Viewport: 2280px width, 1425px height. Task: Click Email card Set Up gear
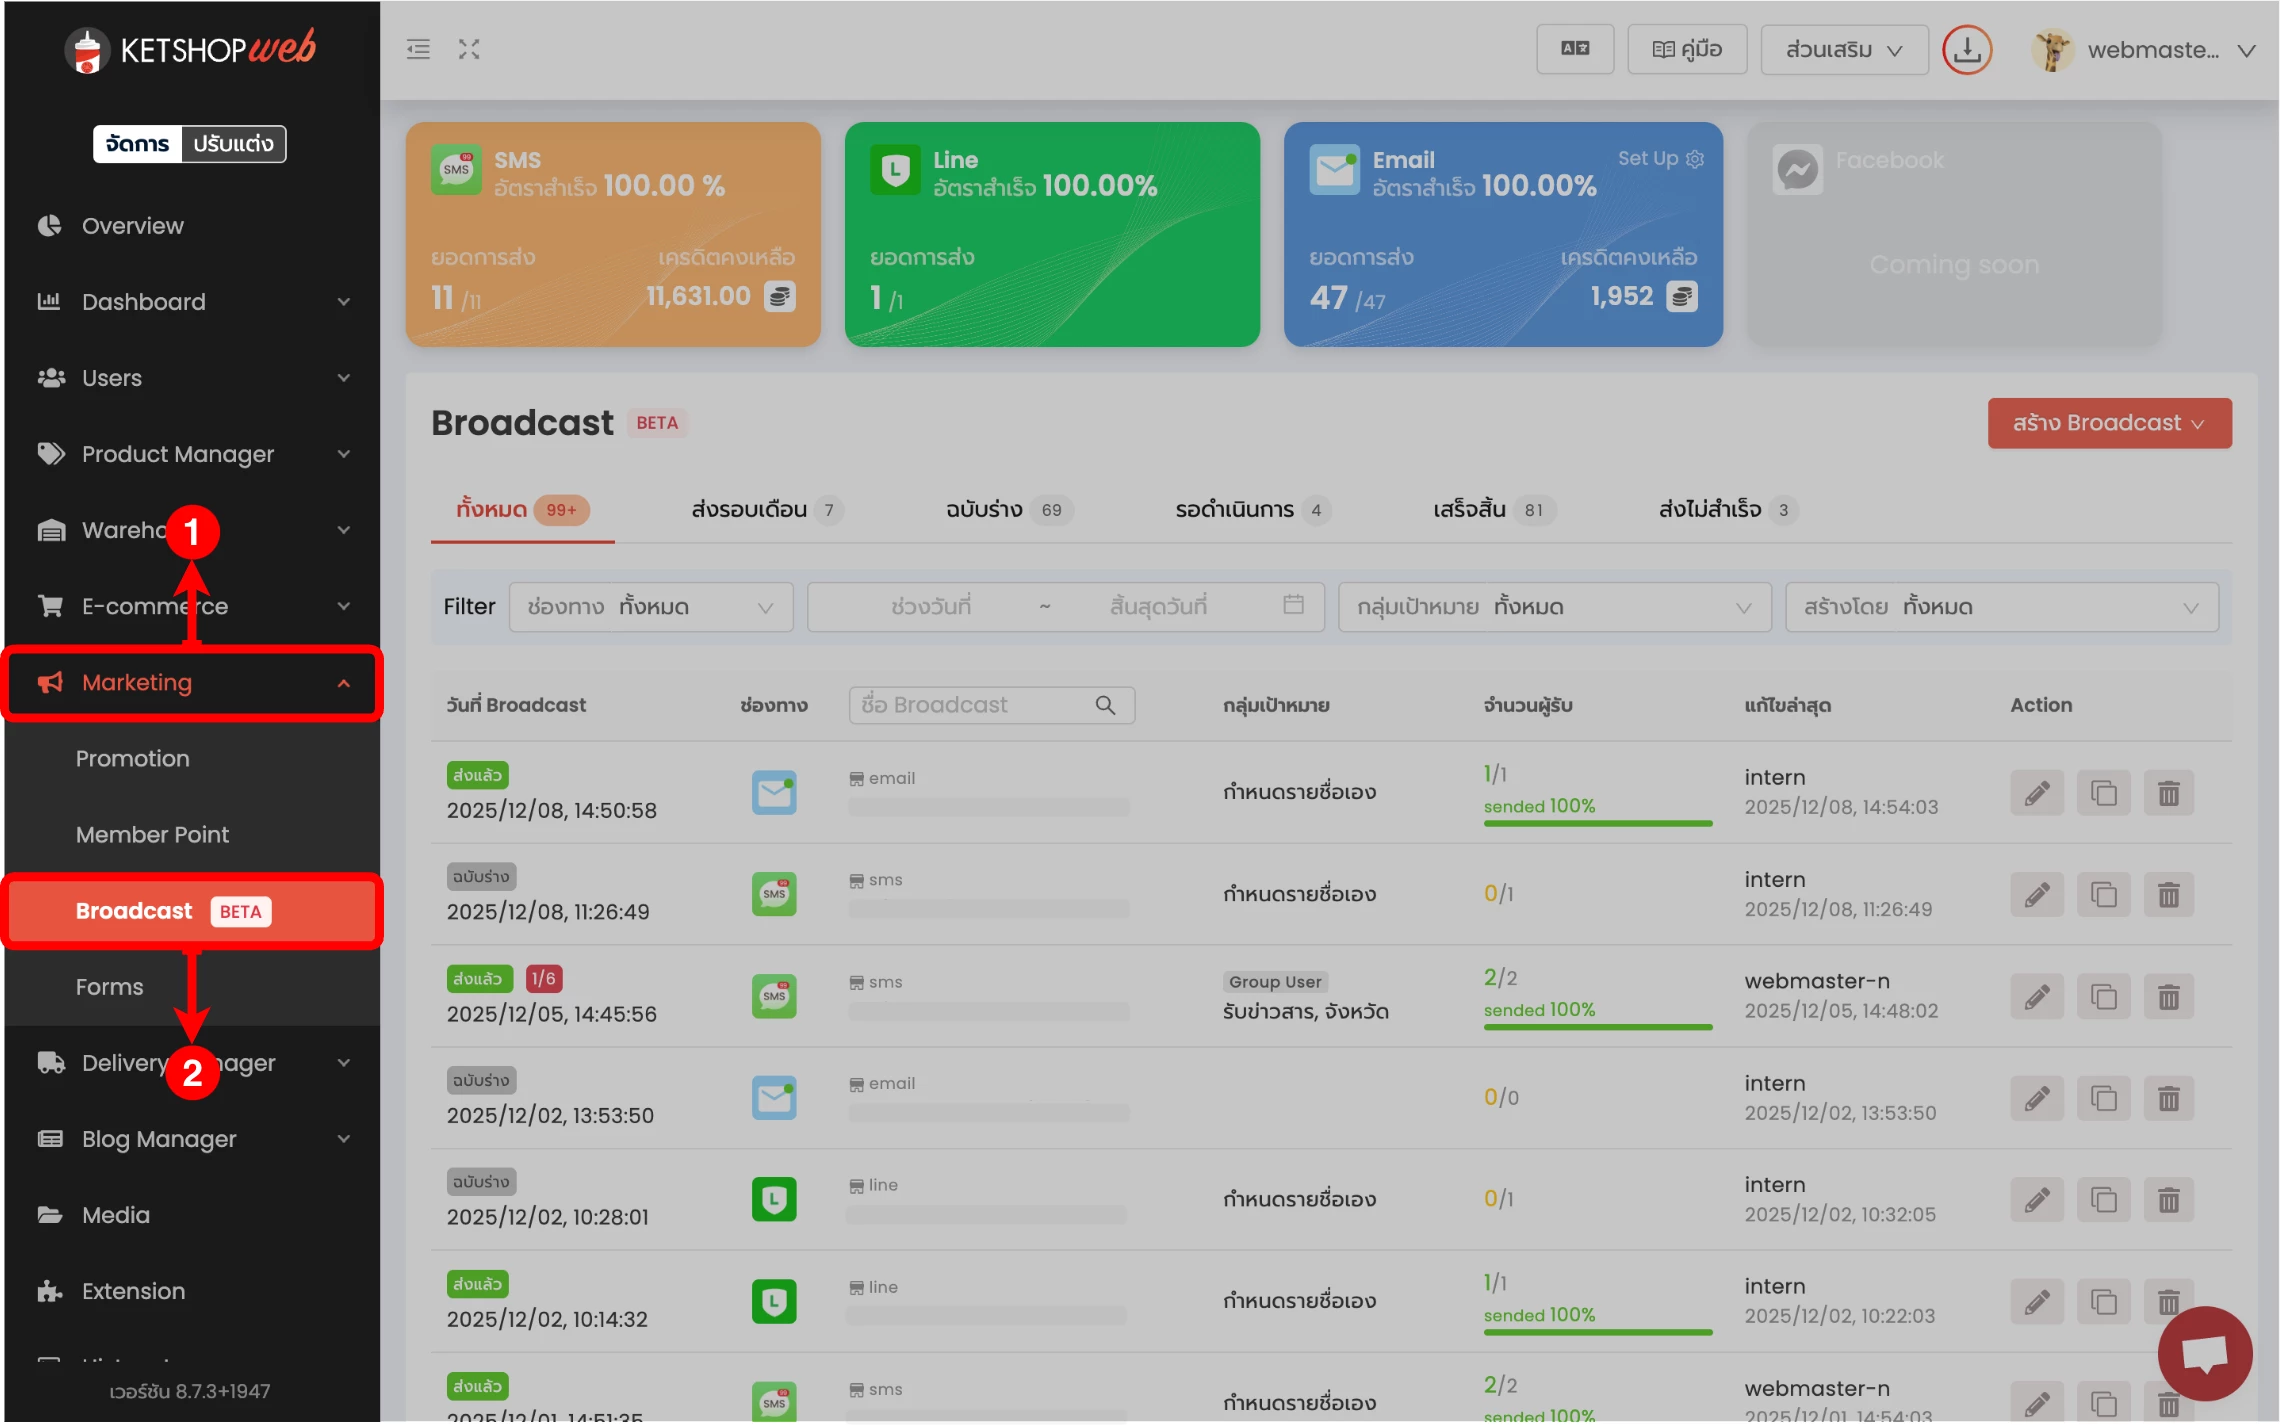point(1694,159)
